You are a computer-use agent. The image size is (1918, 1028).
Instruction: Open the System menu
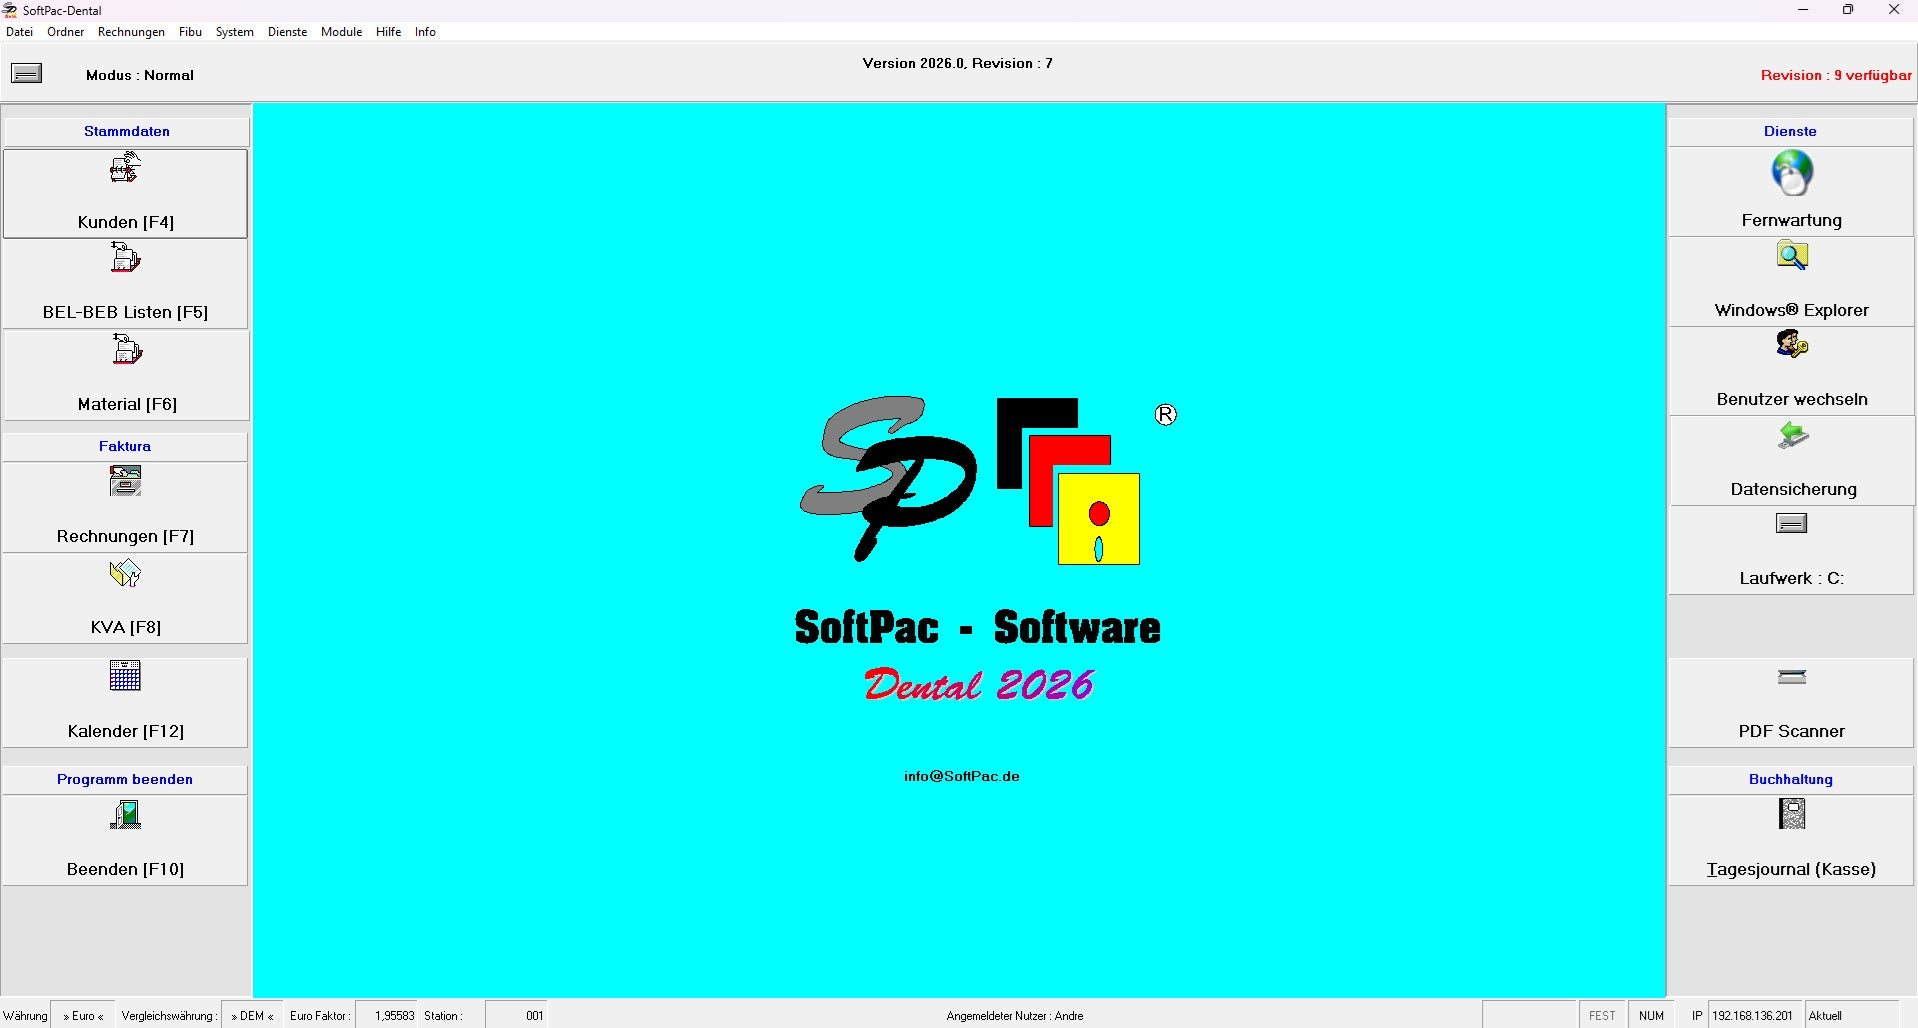[x=235, y=32]
